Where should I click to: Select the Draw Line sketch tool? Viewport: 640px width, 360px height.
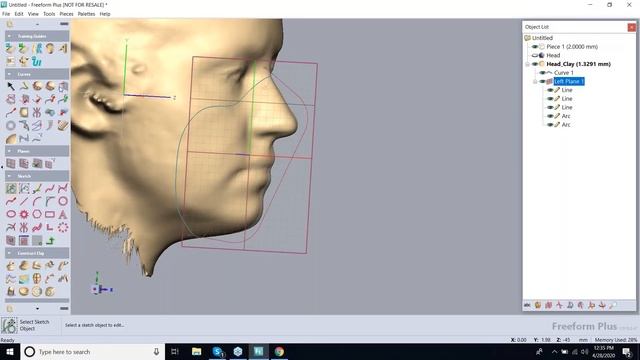tap(24, 201)
